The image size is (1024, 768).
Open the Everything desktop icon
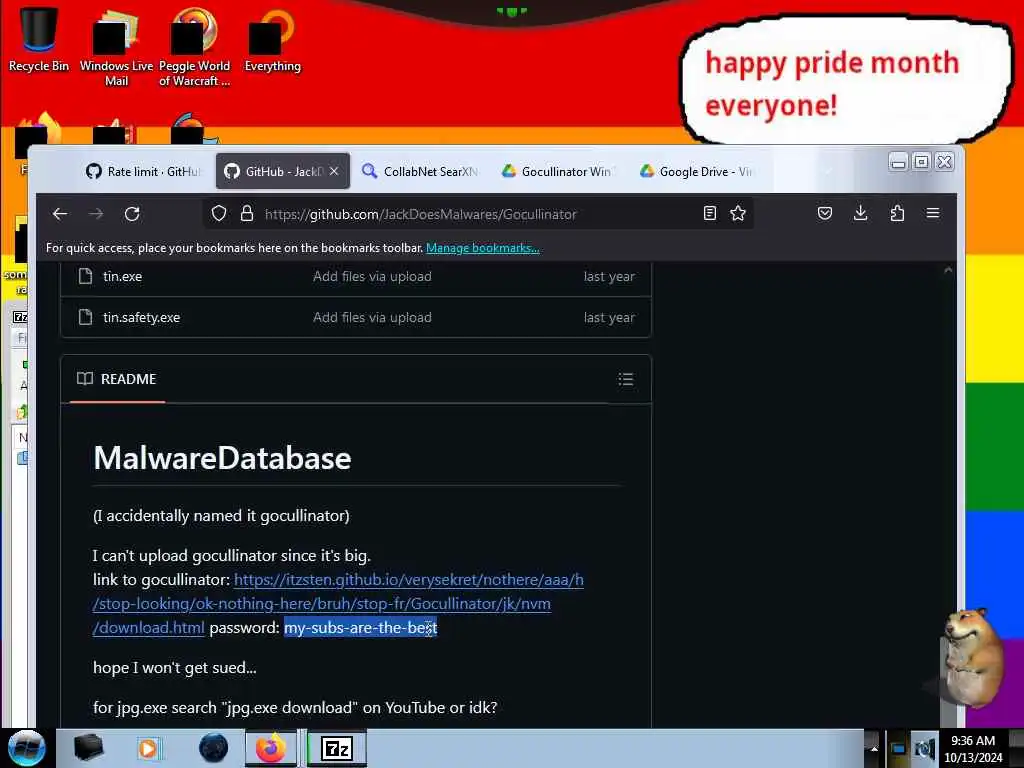[x=272, y=40]
